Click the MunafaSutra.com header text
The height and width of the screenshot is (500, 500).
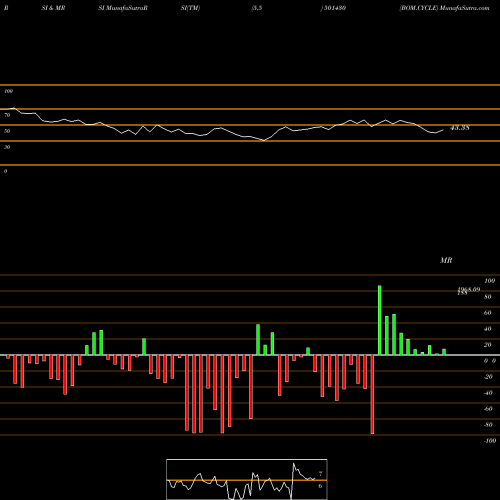click(464, 8)
